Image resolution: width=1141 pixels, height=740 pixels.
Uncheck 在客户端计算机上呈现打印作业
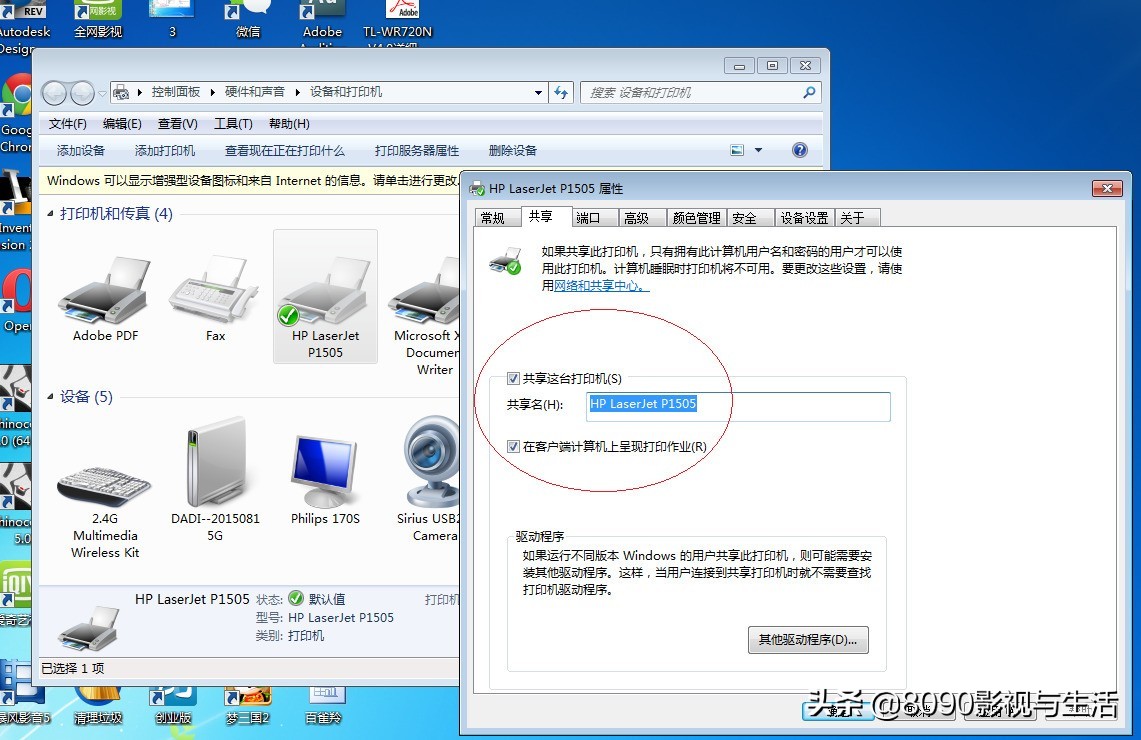pyautogui.click(x=513, y=446)
